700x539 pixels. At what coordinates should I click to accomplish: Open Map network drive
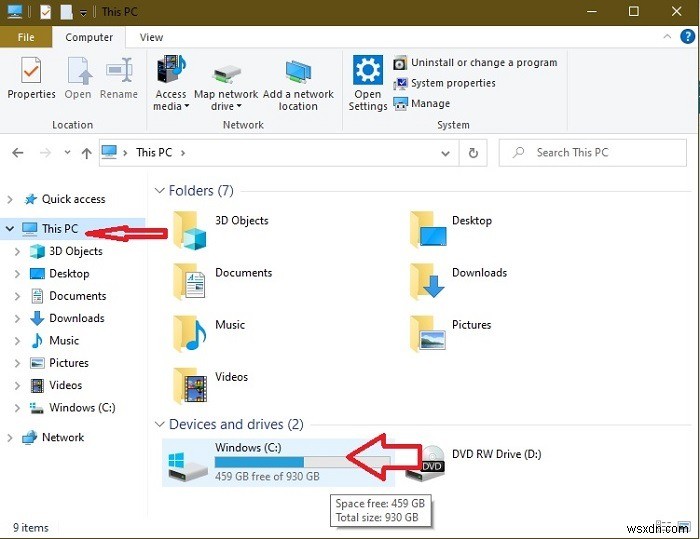(x=226, y=83)
